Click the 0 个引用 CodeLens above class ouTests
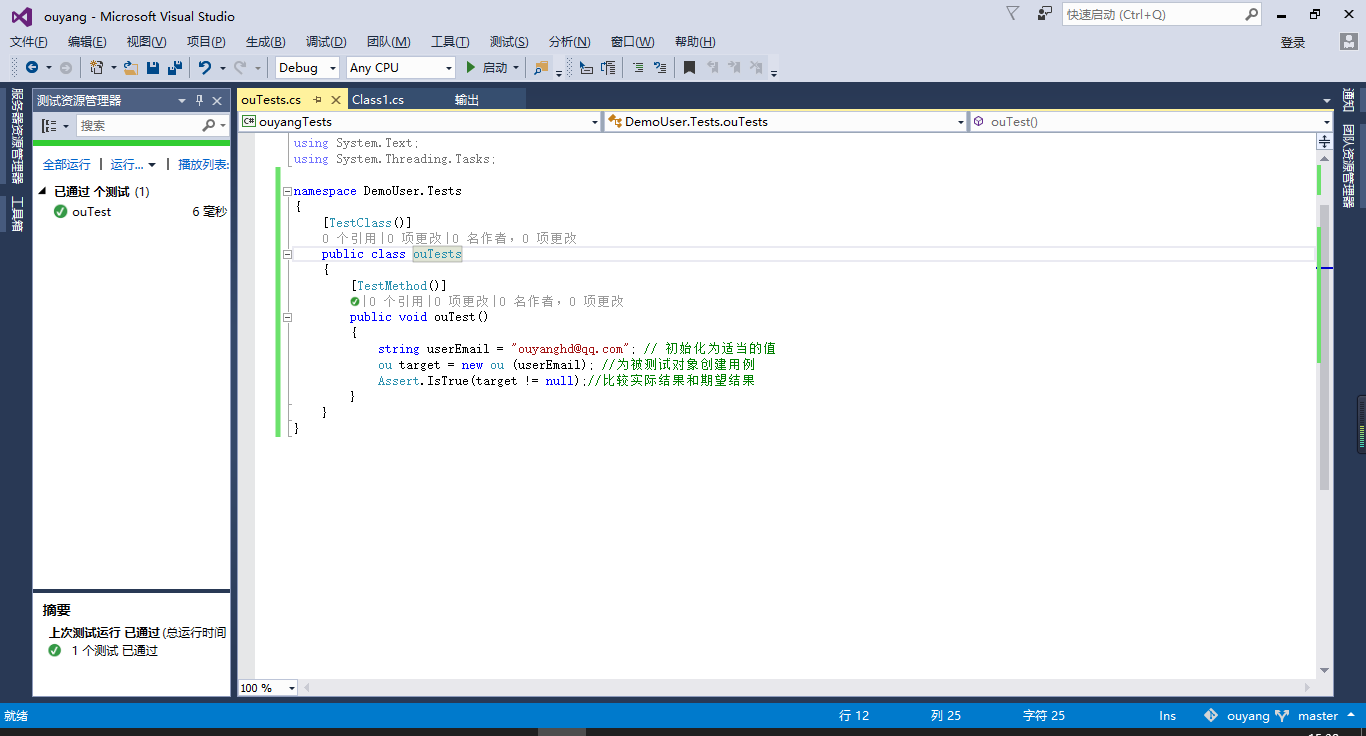 349,239
